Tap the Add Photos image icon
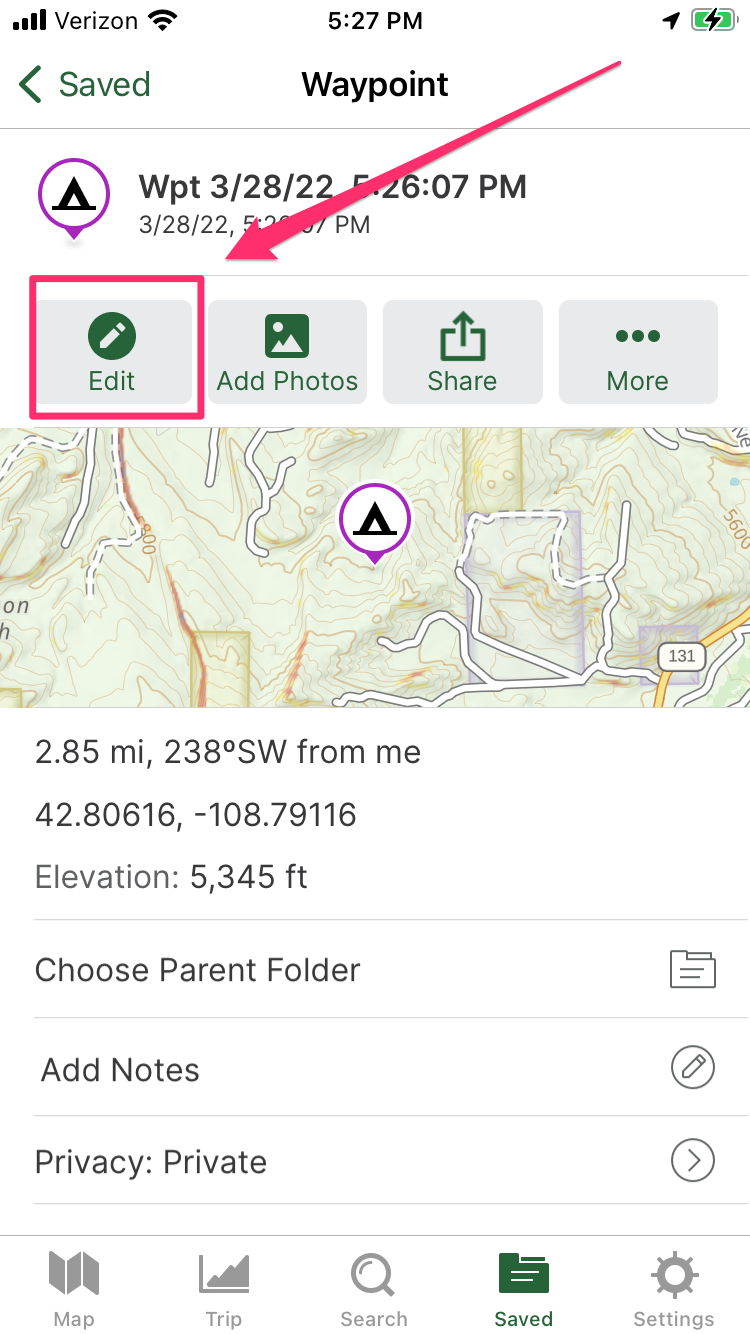The height and width of the screenshot is (1334, 750). point(287,336)
